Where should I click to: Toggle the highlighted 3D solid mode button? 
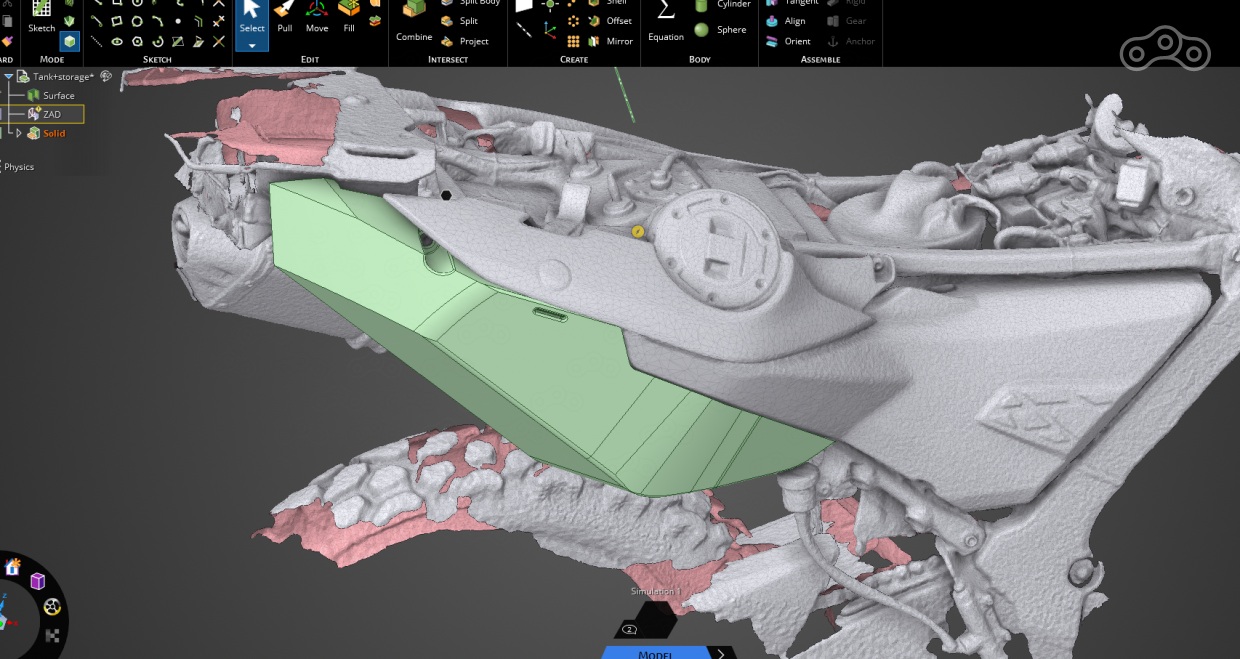(70, 41)
